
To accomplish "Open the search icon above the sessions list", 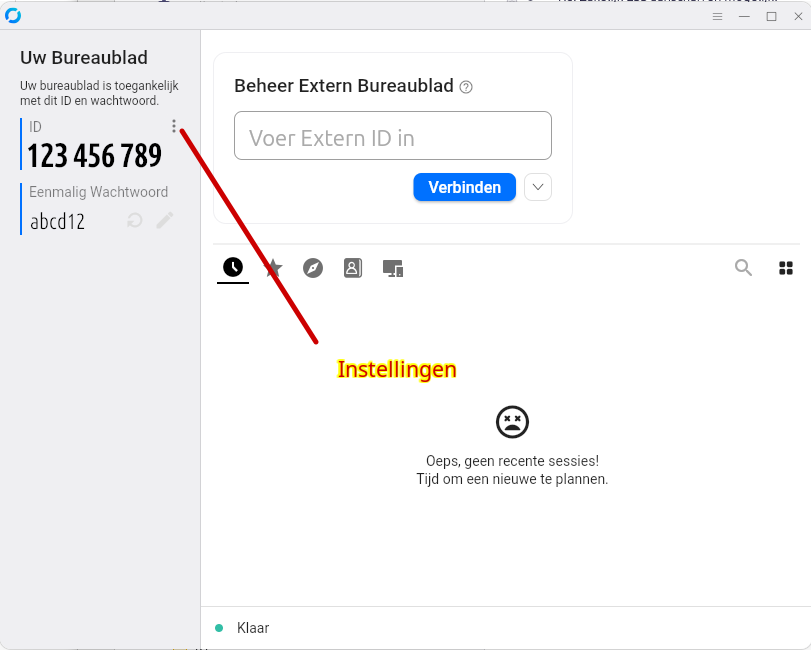I will (743, 267).
